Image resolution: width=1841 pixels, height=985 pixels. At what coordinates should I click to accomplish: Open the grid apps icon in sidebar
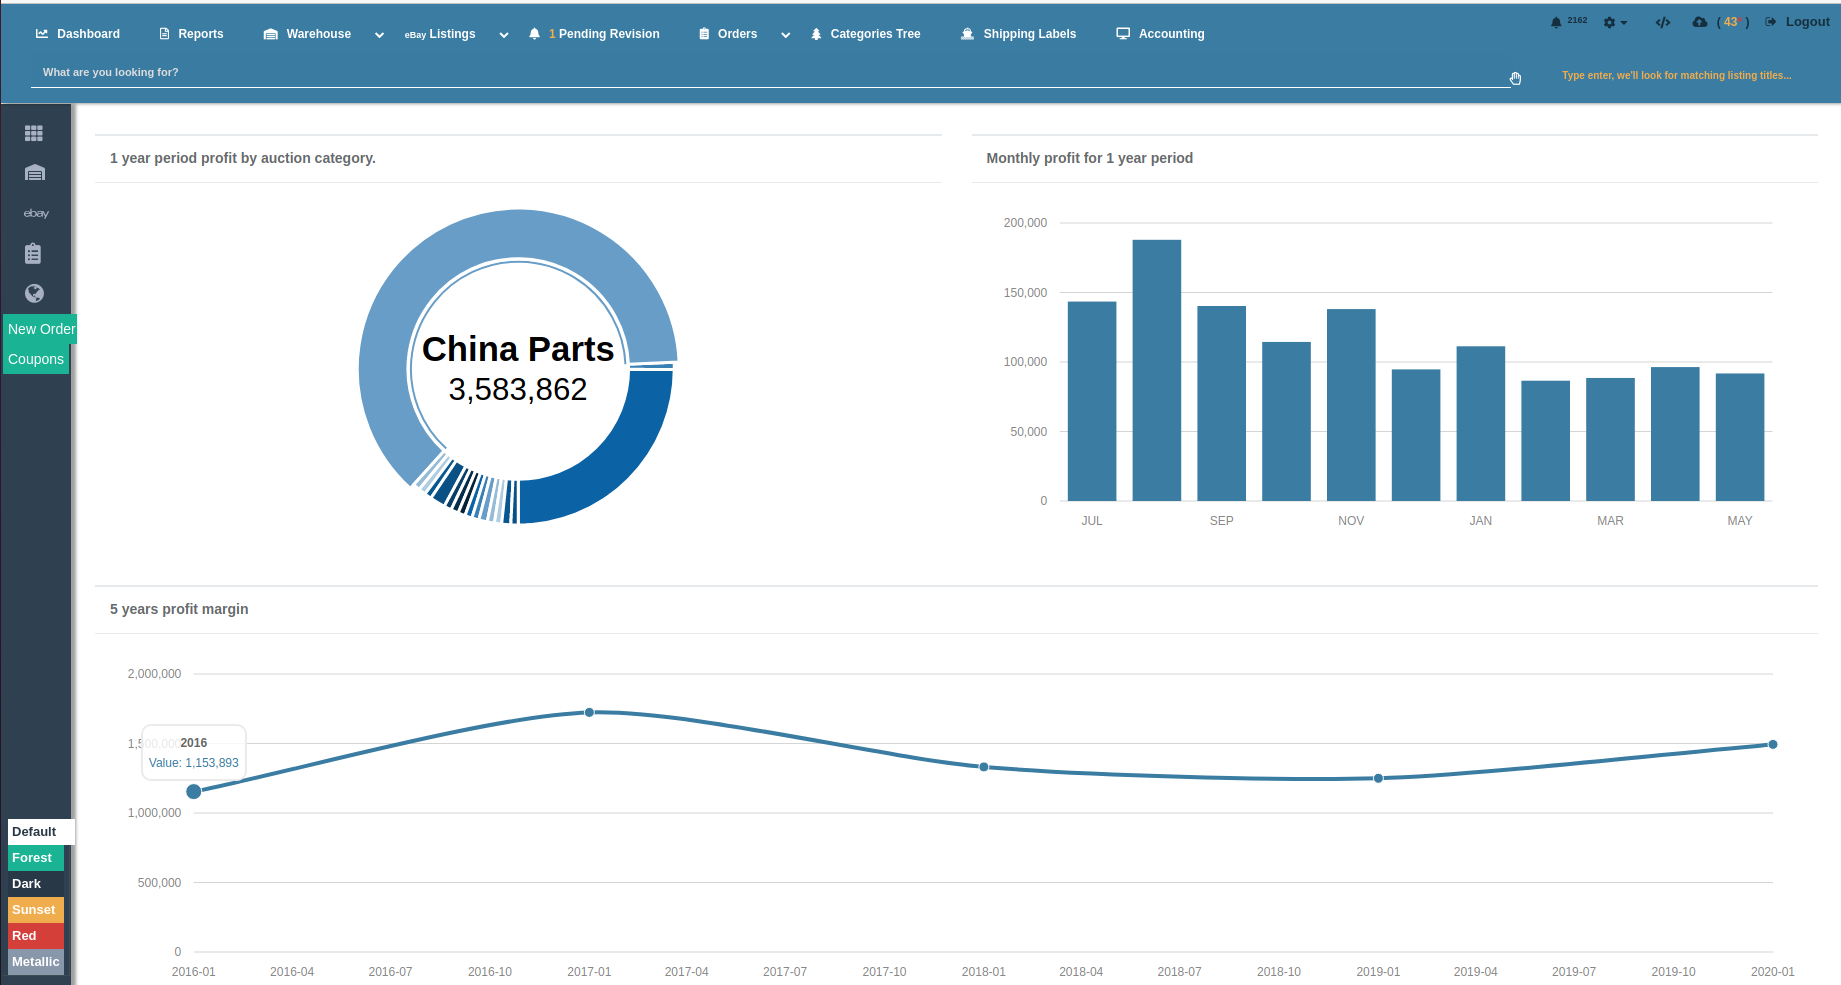click(x=34, y=133)
